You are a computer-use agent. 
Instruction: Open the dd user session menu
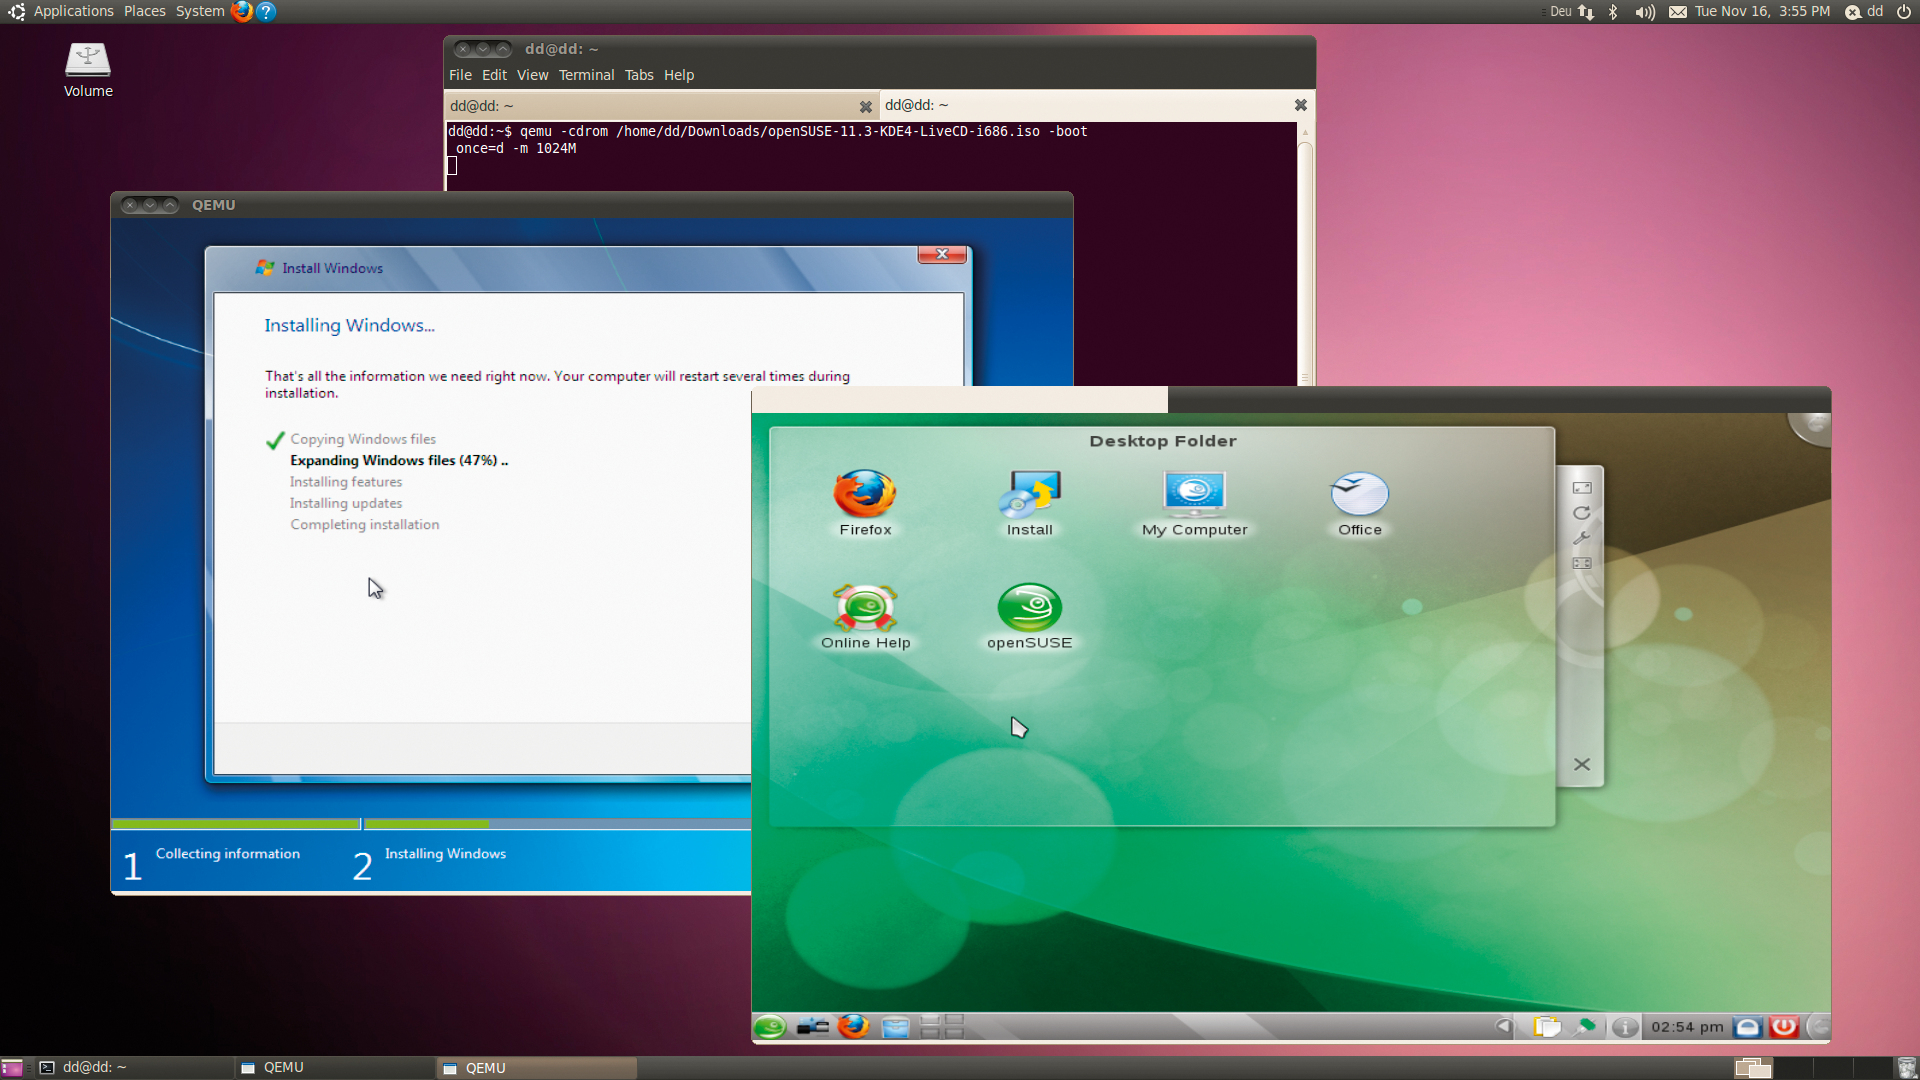pyautogui.click(x=1865, y=12)
